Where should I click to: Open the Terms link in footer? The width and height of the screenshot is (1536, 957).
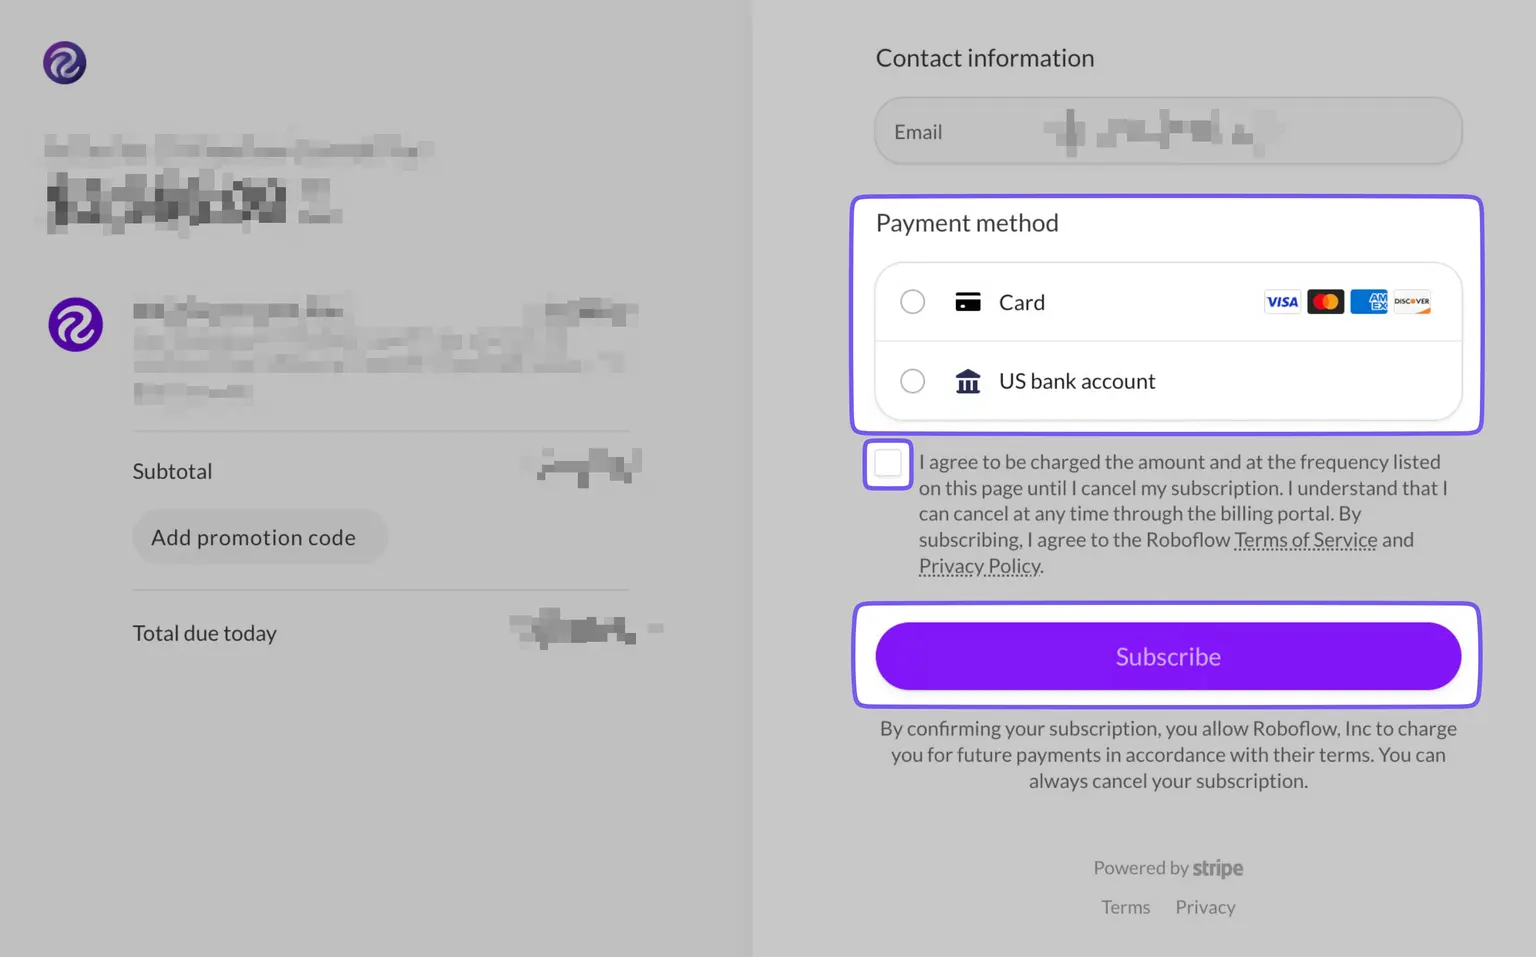click(x=1125, y=907)
